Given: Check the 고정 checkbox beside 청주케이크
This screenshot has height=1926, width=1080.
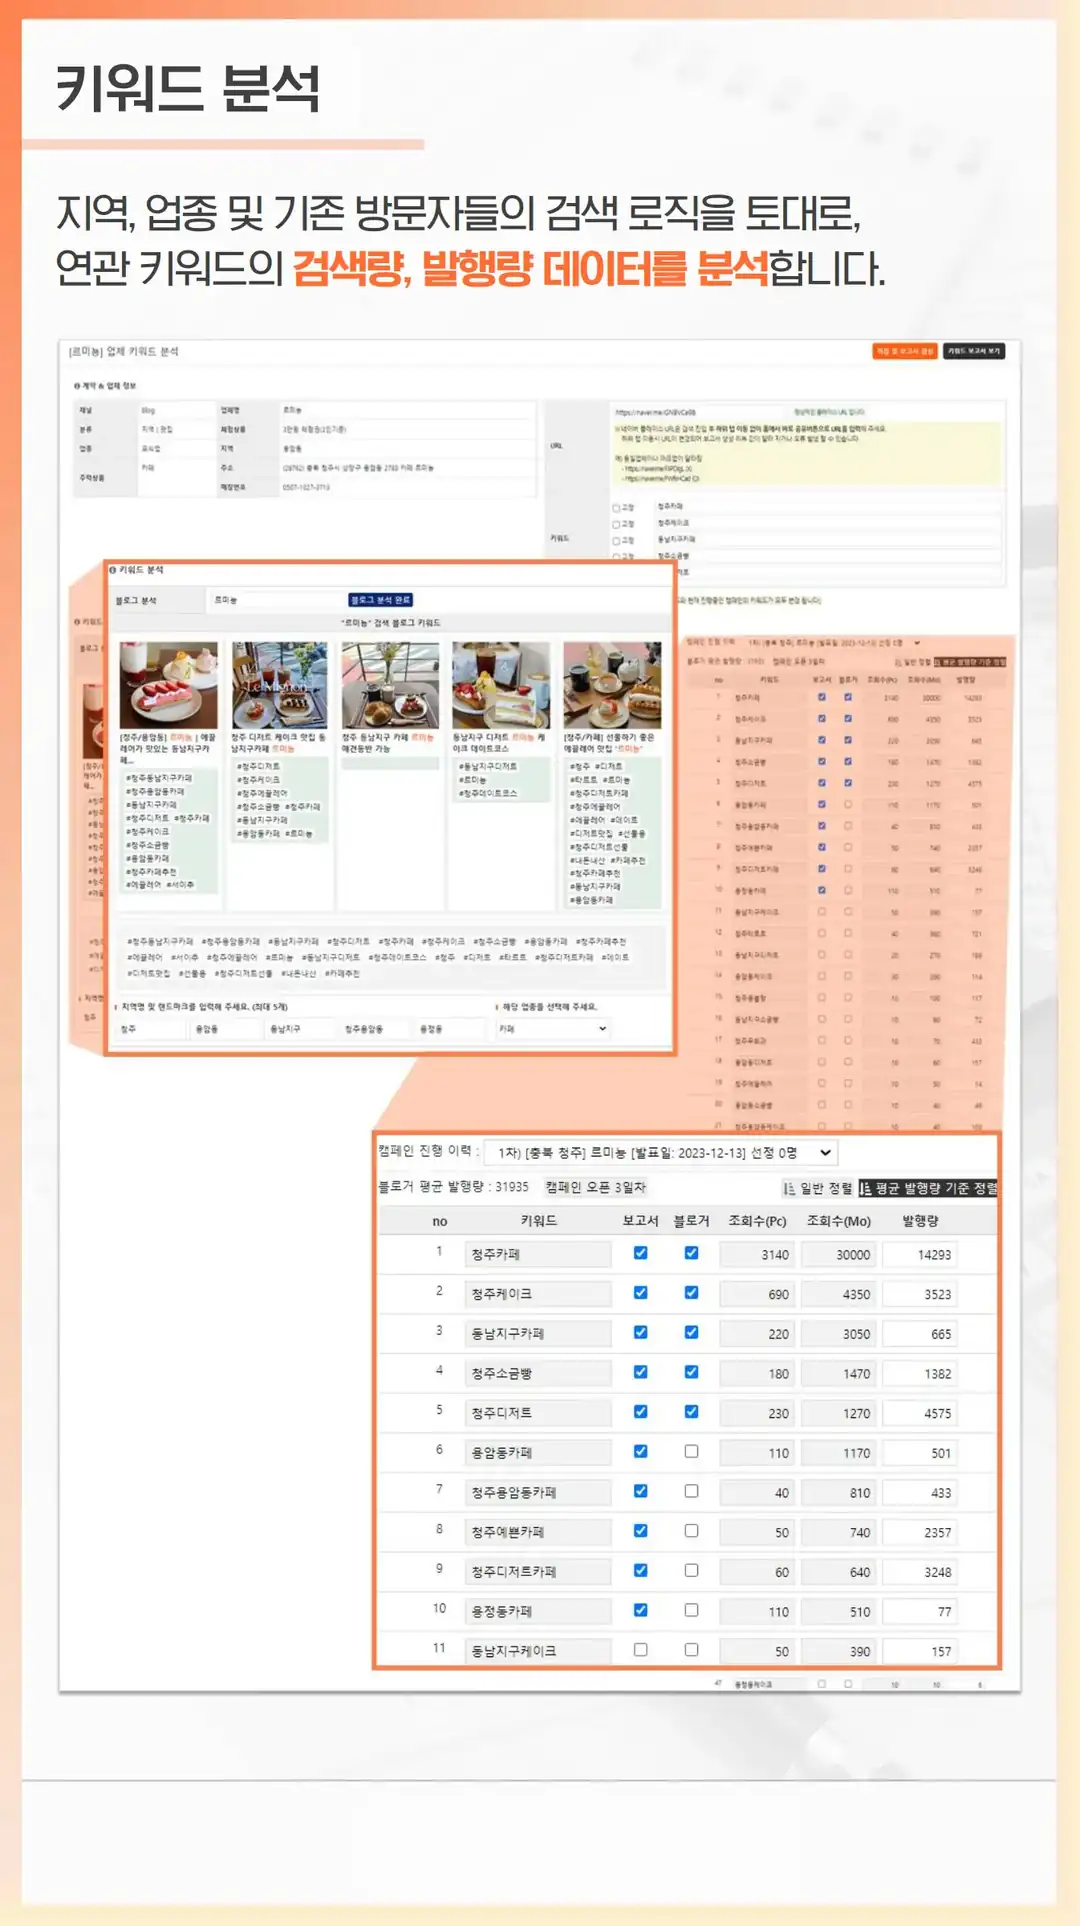Looking at the screenshot, I should point(617,523).
